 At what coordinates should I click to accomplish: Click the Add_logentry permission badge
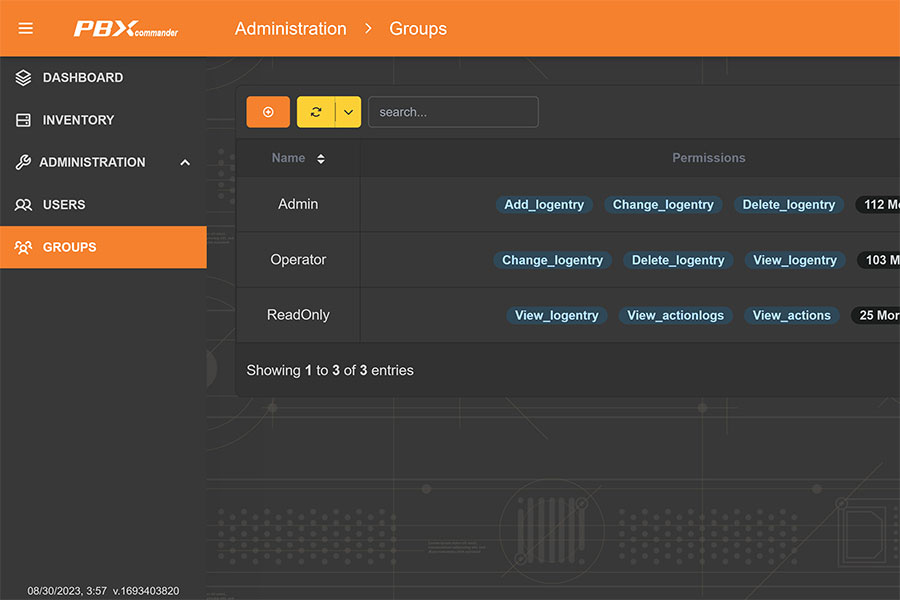click(544, 205)
